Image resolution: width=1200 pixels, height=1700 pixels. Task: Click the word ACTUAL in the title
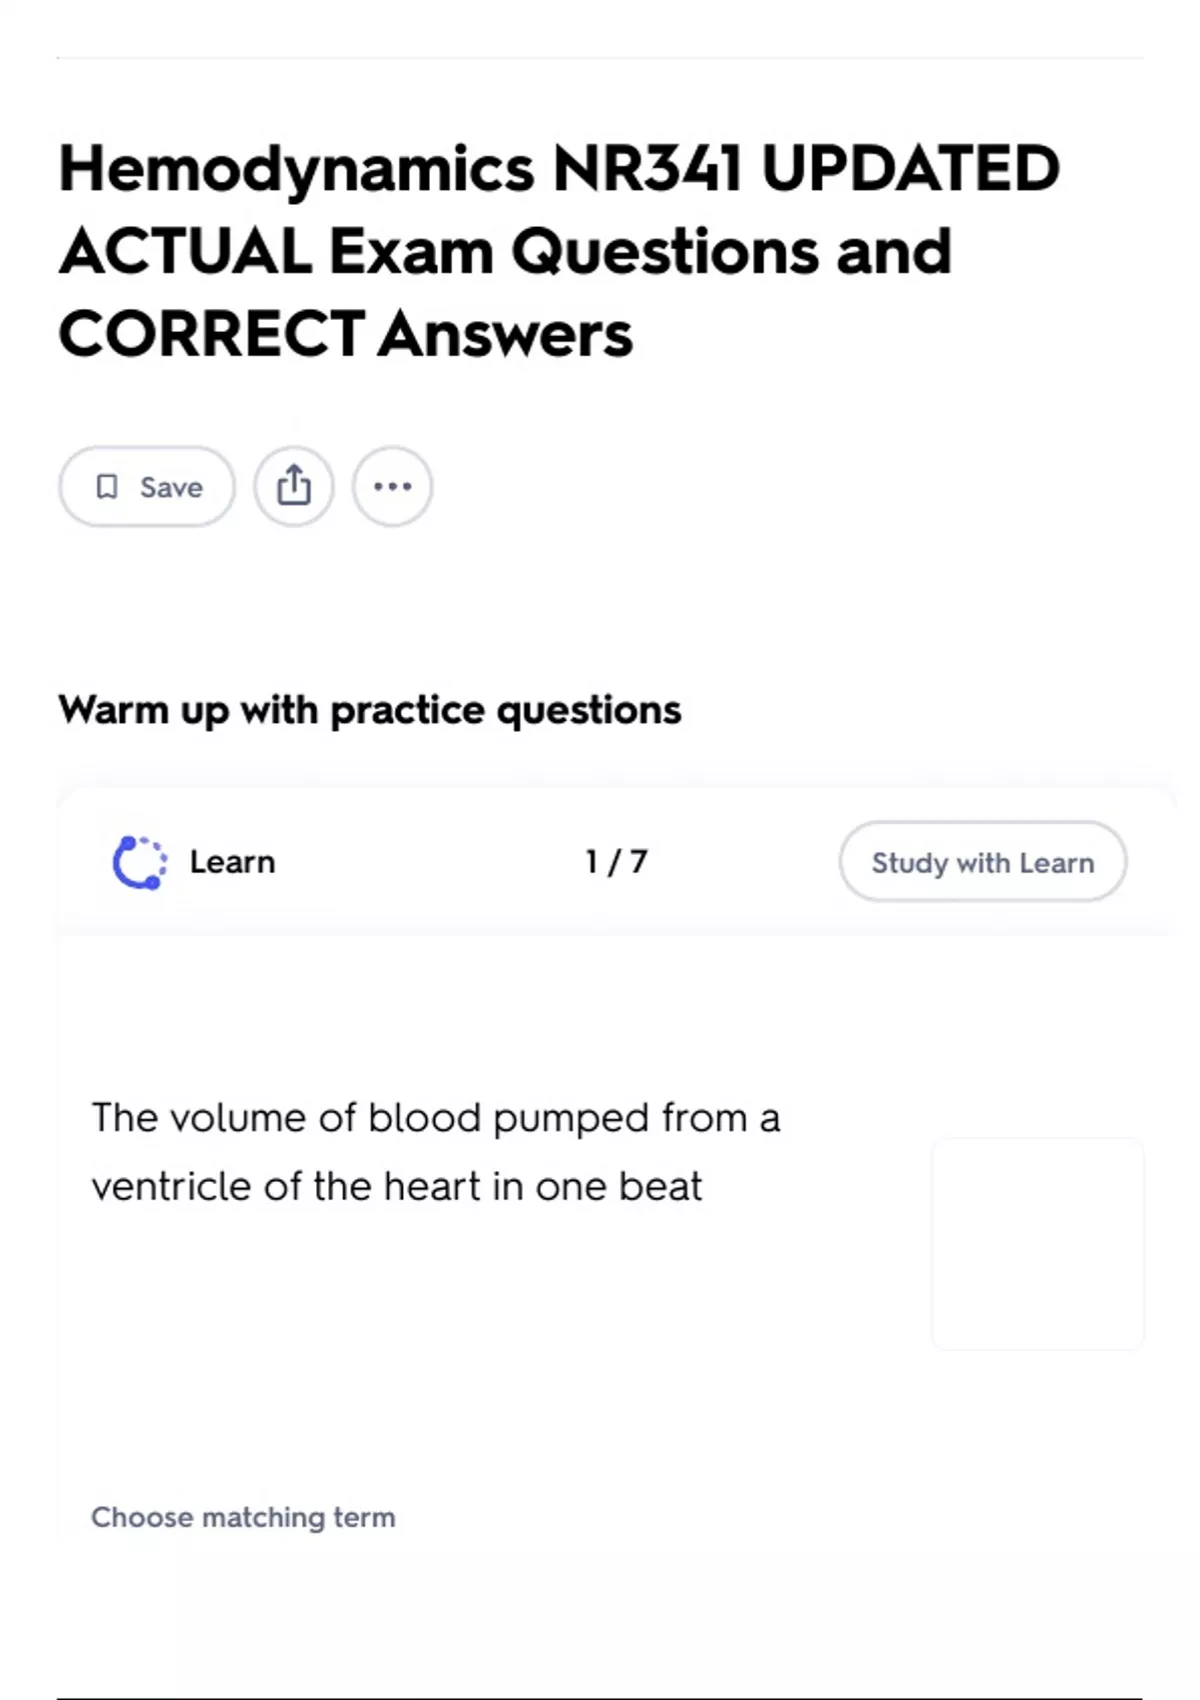(x=185, y=250)
